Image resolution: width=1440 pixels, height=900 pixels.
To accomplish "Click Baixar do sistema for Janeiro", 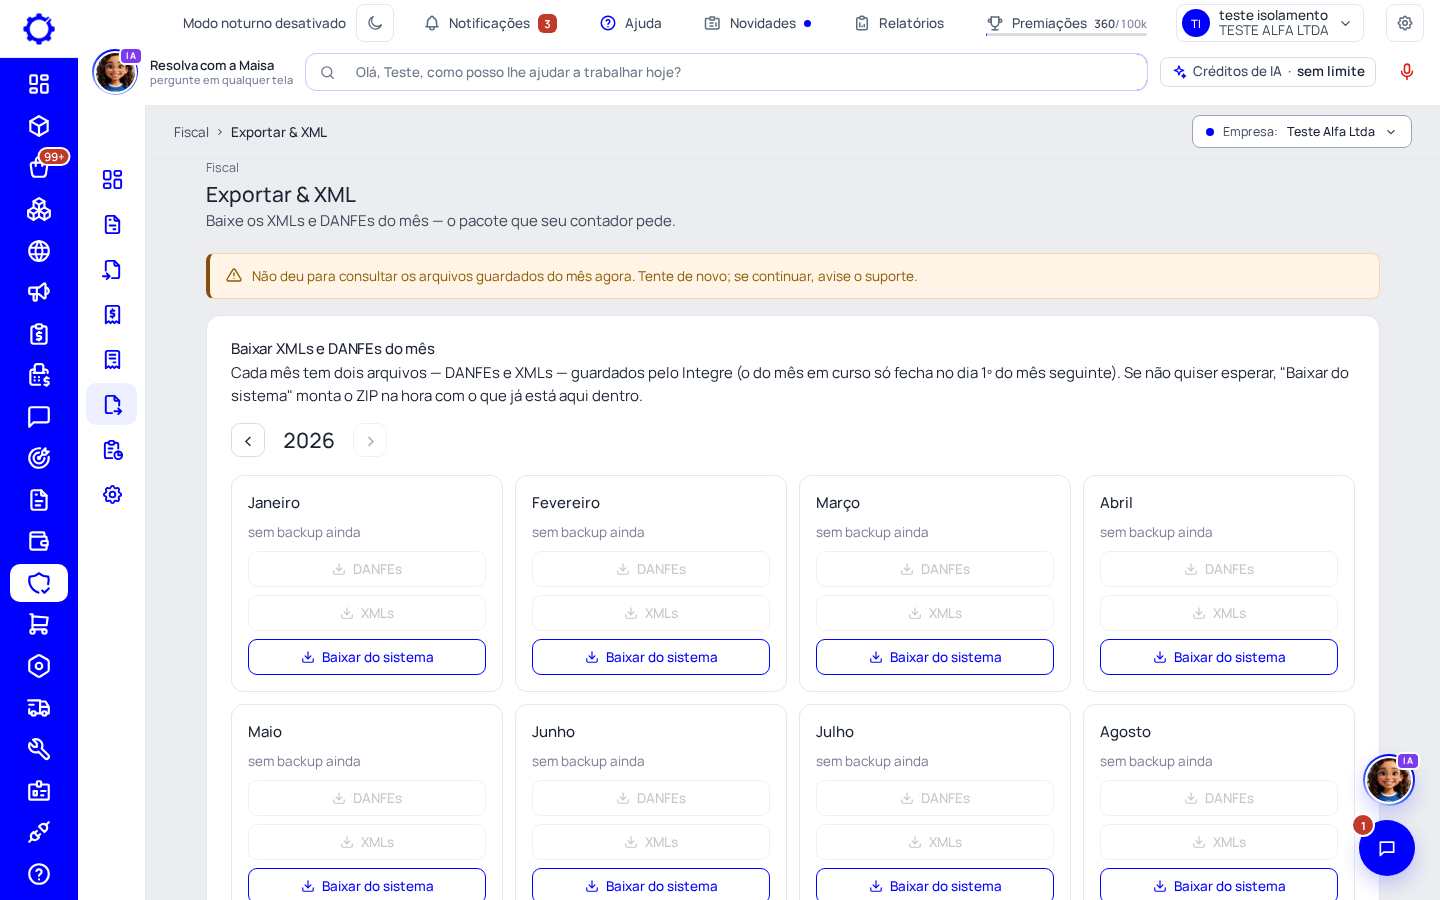I will coord(367,657).
